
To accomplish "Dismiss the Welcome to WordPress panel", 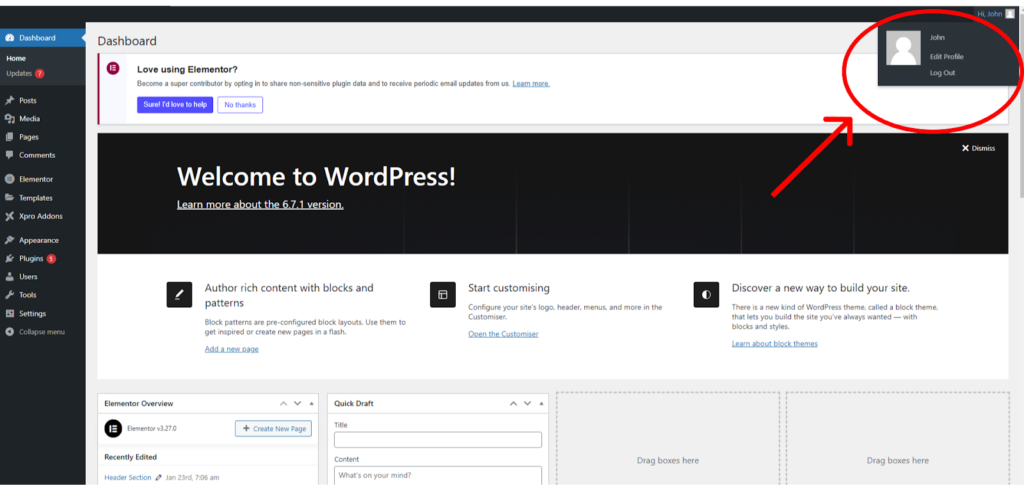I will tap(978, 148).
